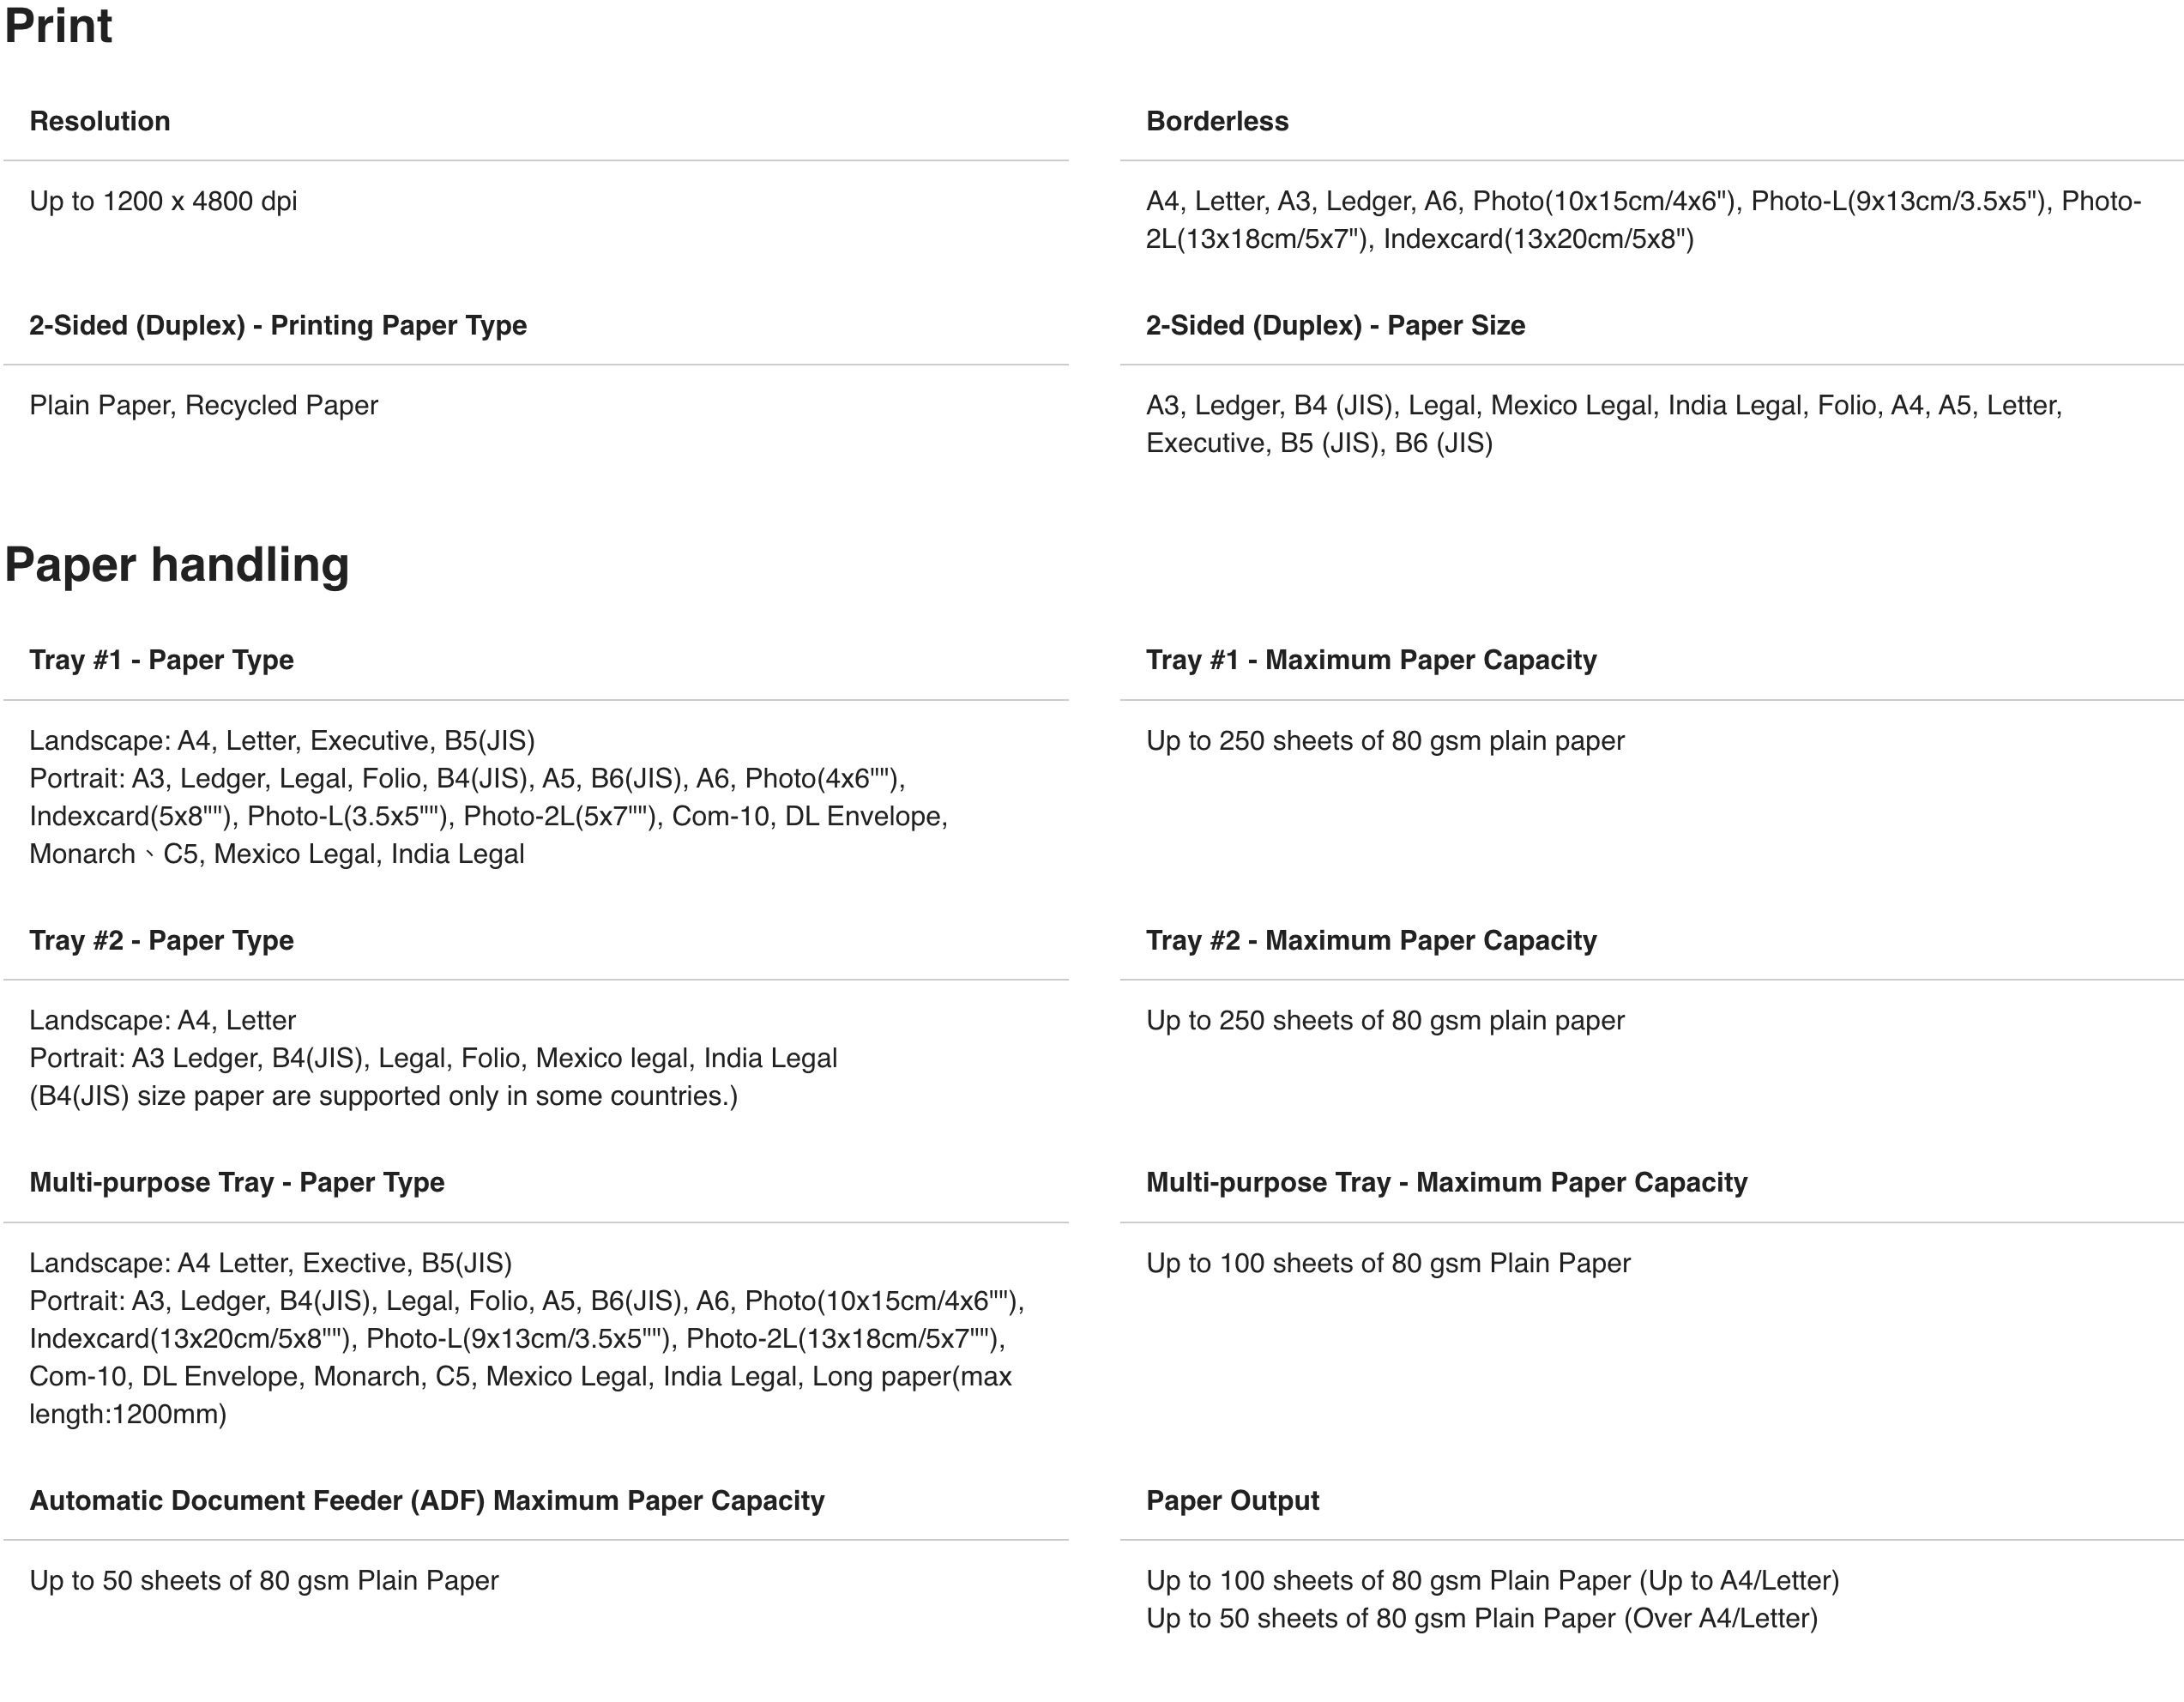Screen dimensions: 2184x1702
Task: Click the Borderless spec label
Action: 1217,121
